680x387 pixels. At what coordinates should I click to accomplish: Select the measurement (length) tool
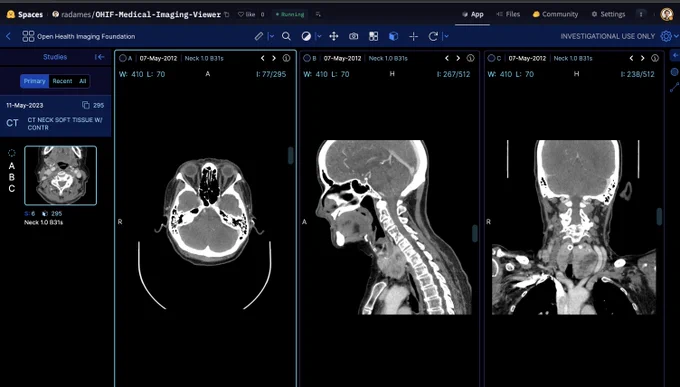[259, 36]
